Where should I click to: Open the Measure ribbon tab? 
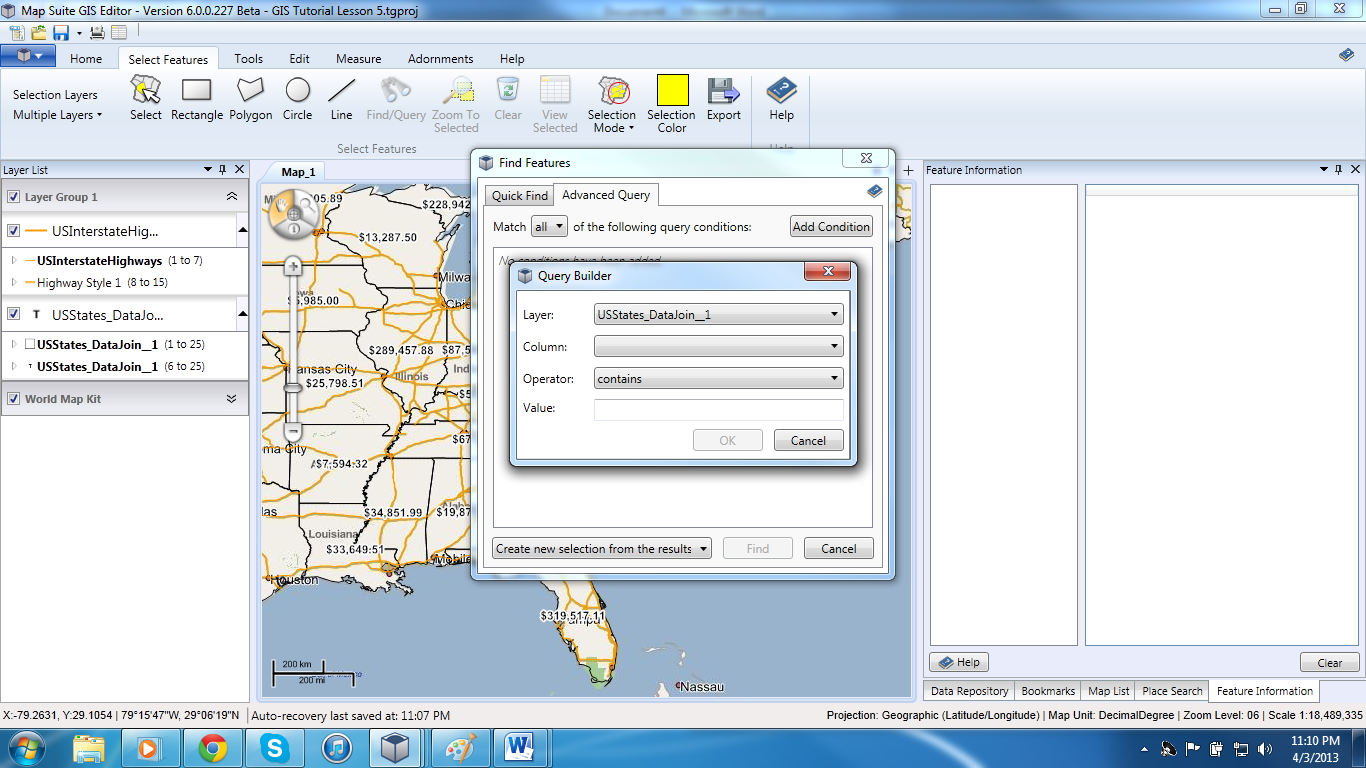357,58
